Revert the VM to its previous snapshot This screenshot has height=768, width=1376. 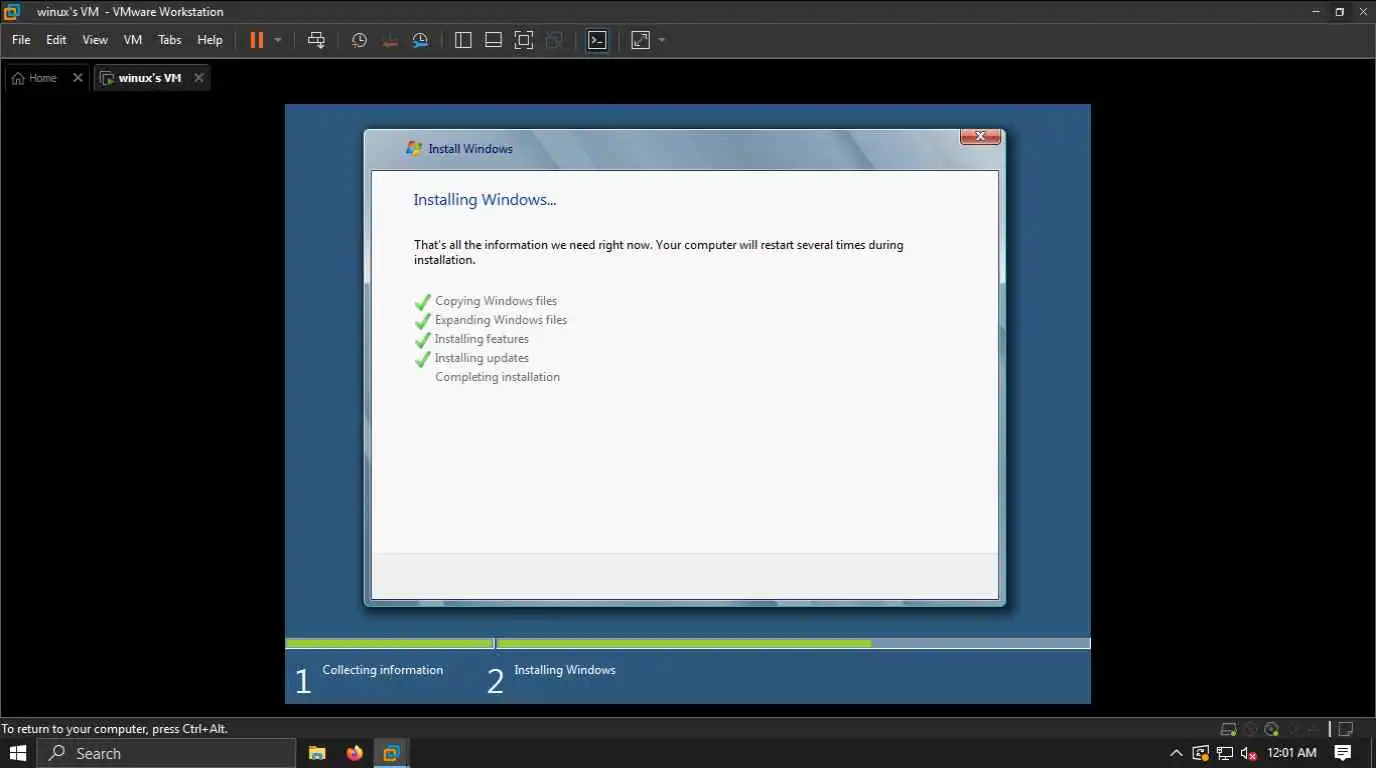(x=390, y=40)
